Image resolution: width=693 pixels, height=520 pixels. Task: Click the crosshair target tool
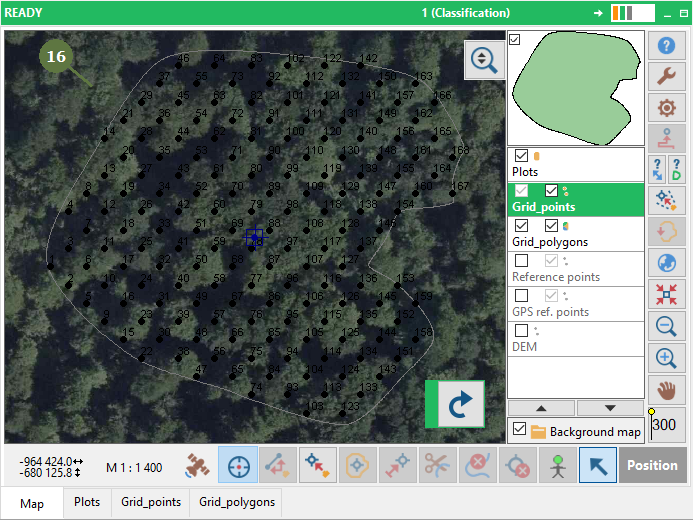pyautogui.click(x=237, y=465)
